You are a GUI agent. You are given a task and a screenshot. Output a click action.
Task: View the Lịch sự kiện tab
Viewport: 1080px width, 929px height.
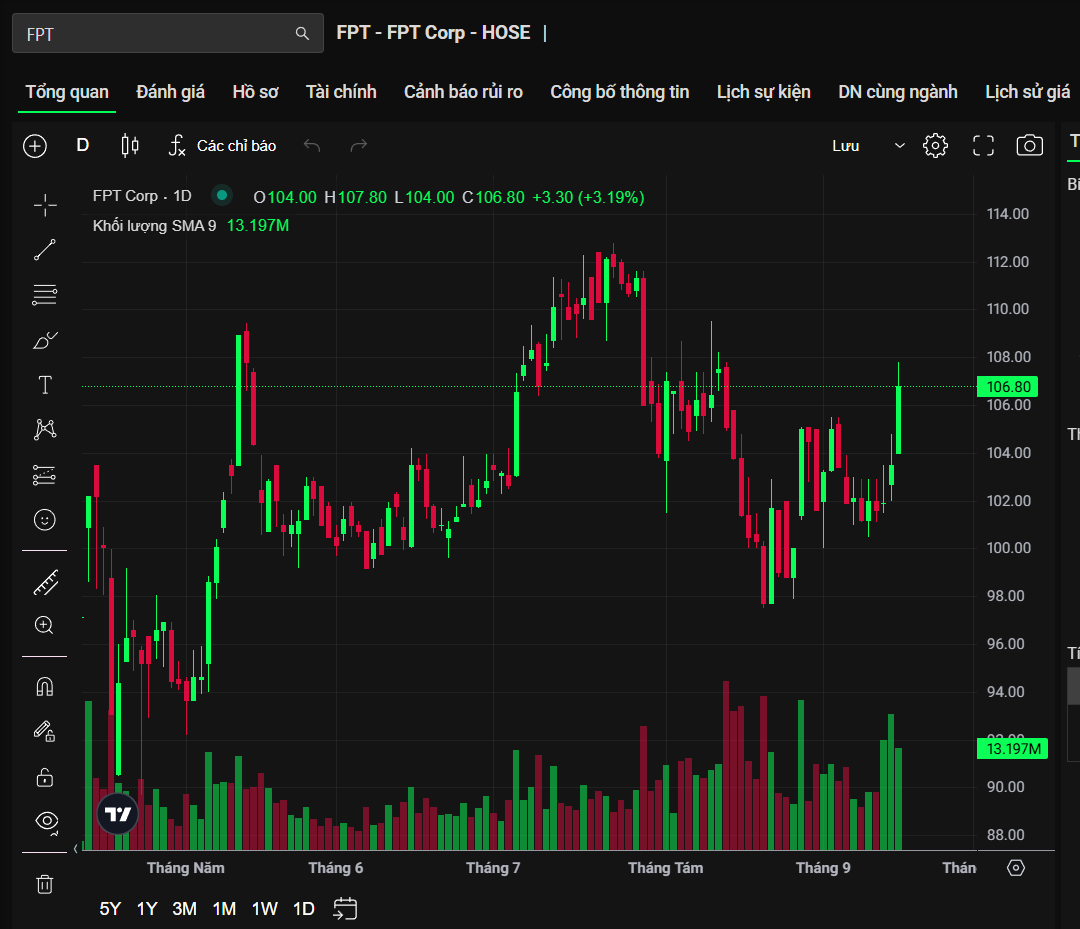click(x=763, y=92)
